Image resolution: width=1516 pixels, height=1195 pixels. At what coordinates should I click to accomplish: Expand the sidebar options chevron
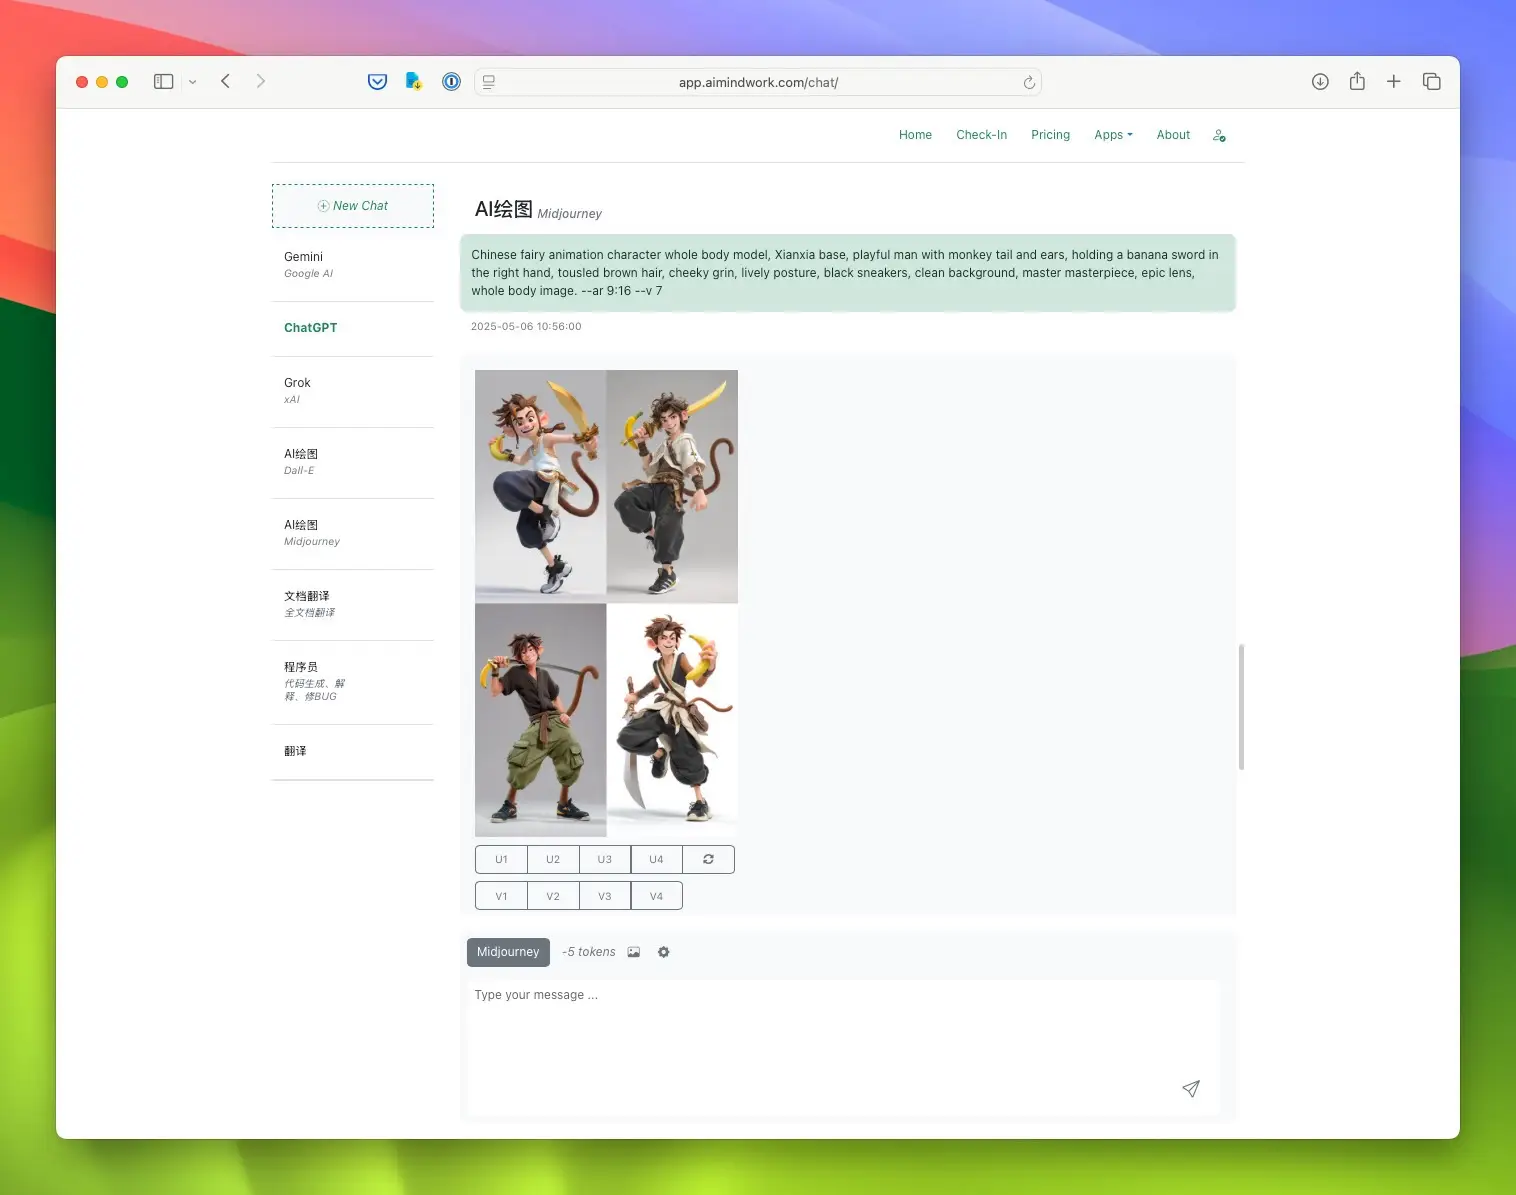click(x=192, y=82)
